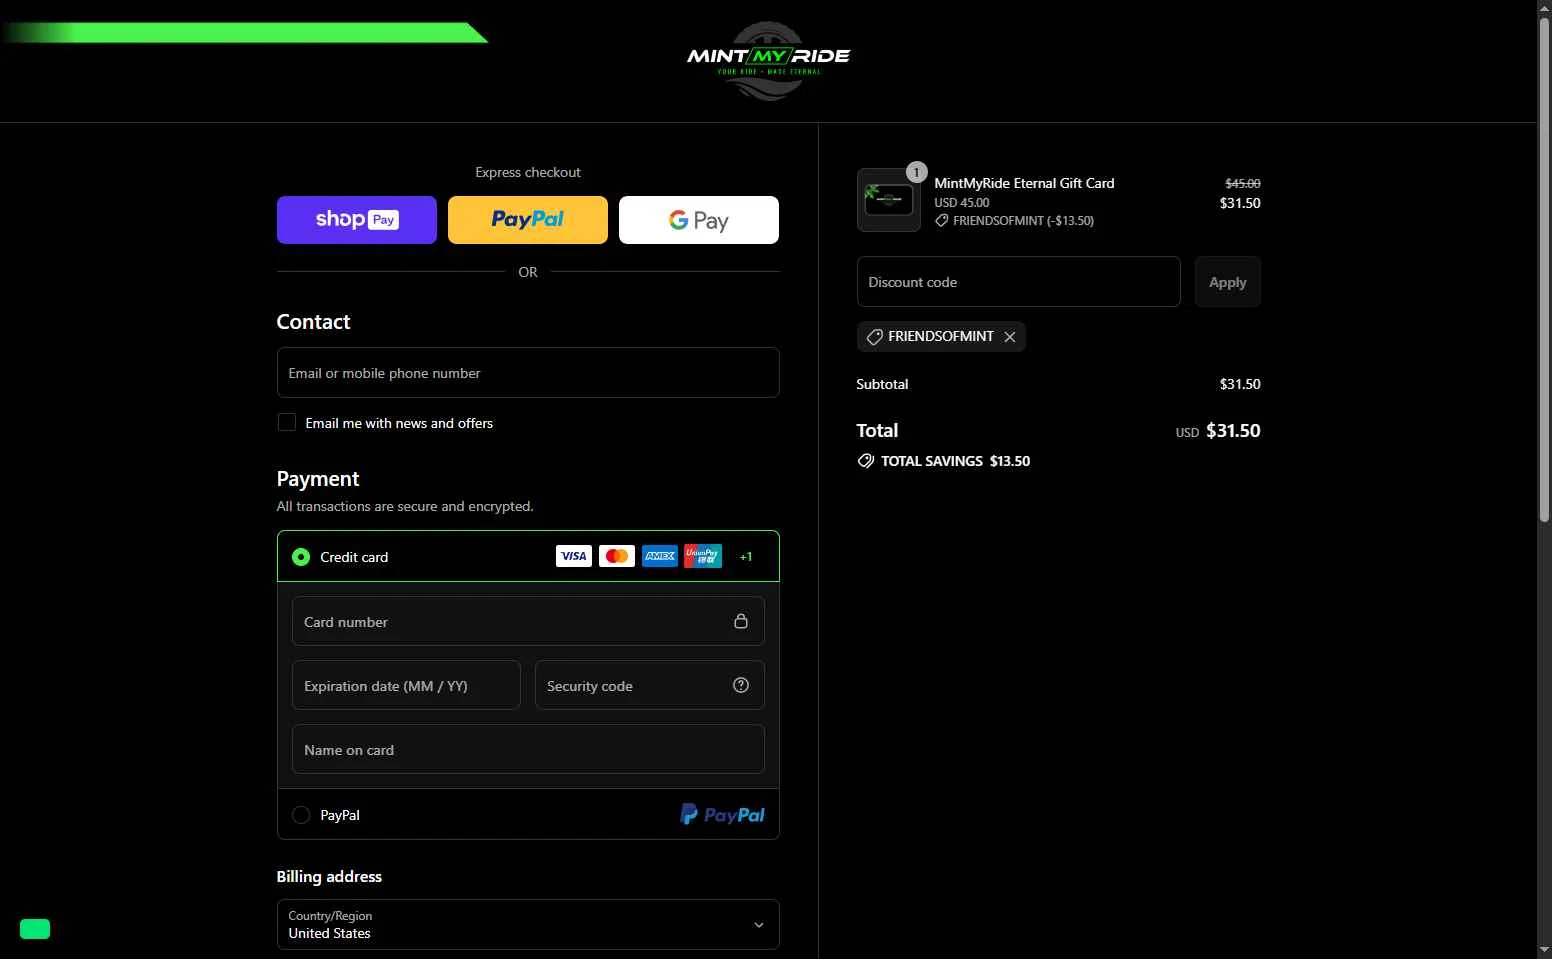Viewport: 1552px width, 959px height.
Task: Click the green chat widget button
Action: pos(35,929)
